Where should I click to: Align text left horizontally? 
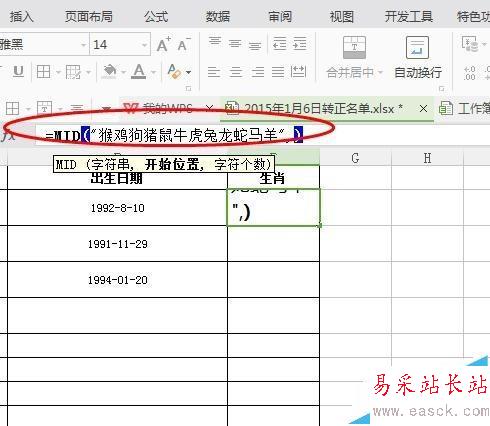pyautogui.click(x=214, y=72)
